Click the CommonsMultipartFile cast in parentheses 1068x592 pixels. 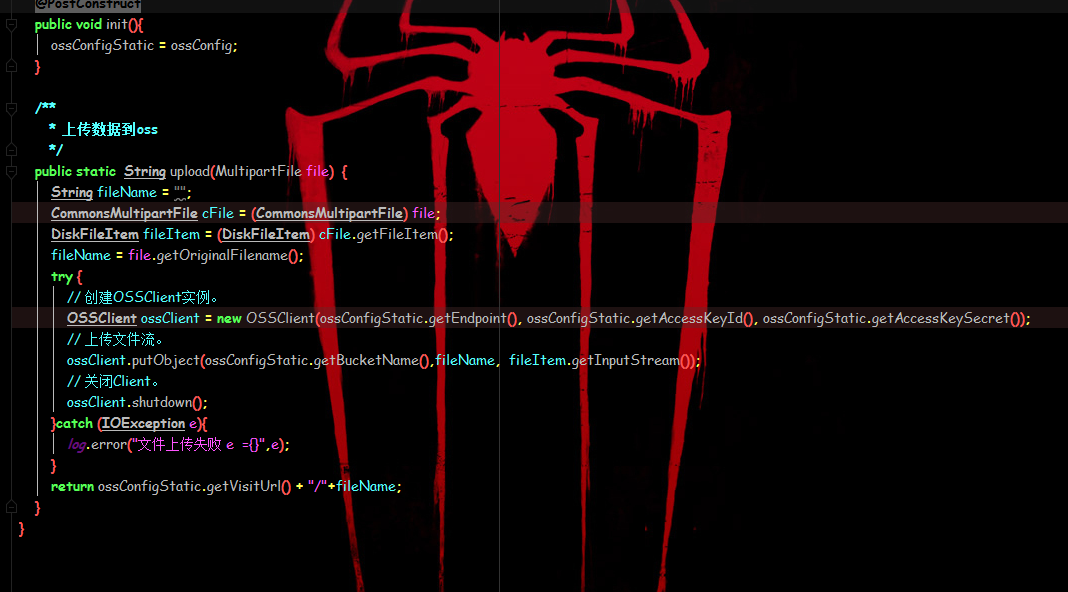[329, 214]
